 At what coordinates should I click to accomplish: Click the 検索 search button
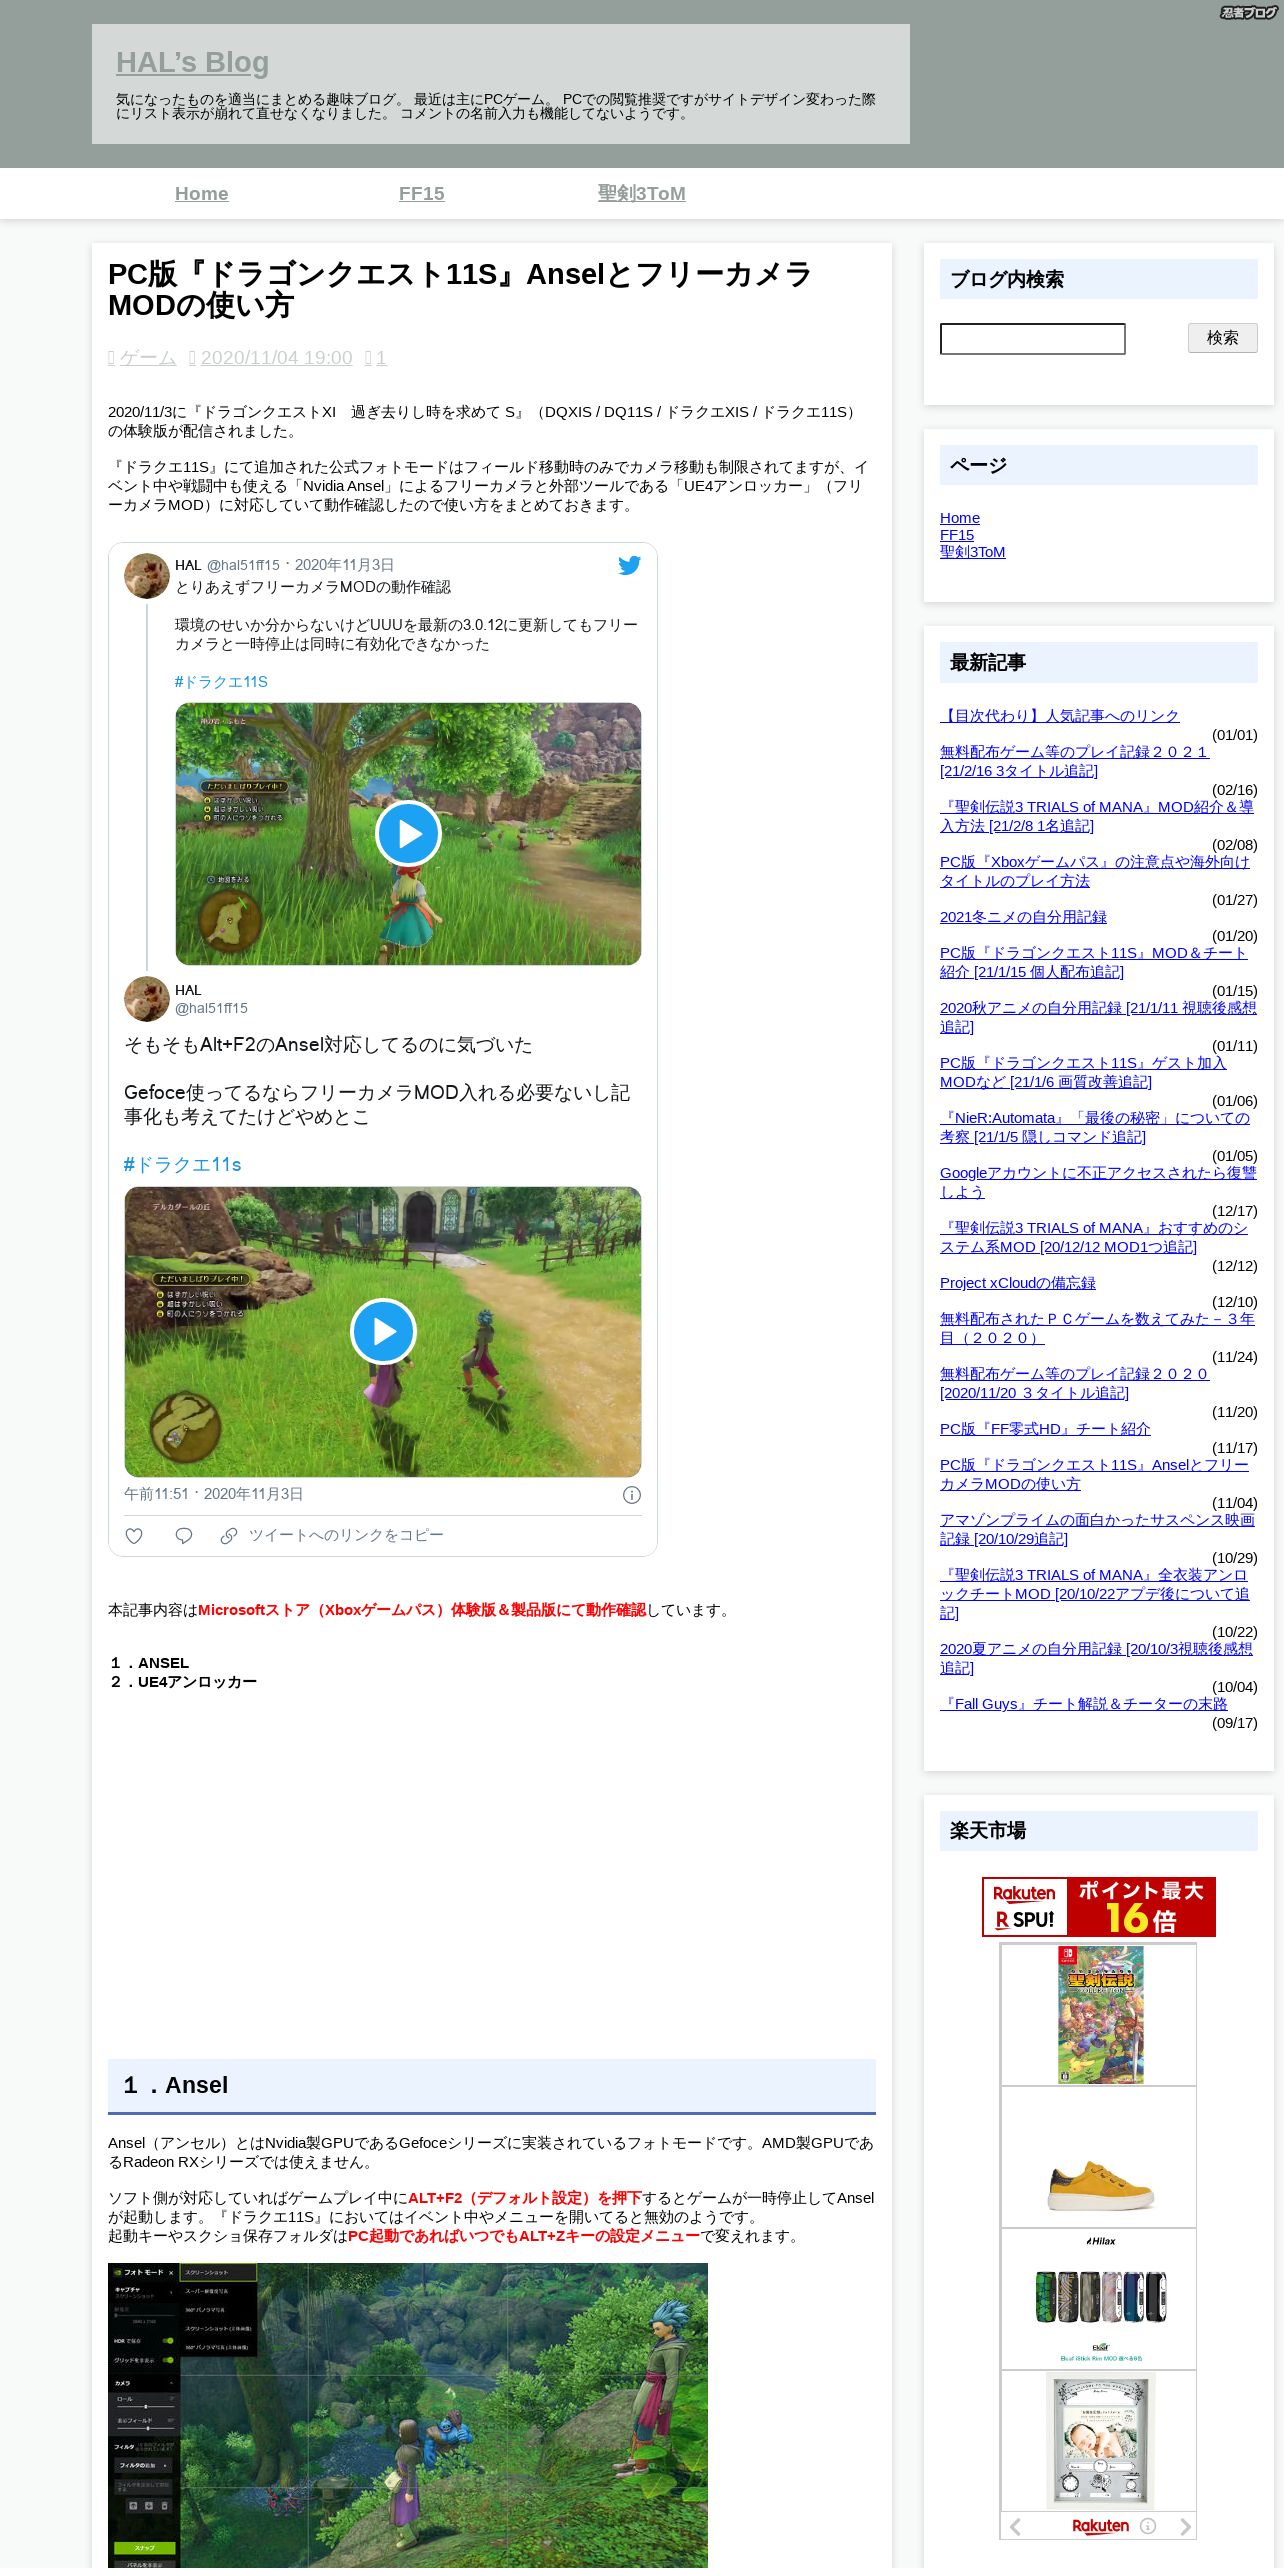[x=1222, y=338]
